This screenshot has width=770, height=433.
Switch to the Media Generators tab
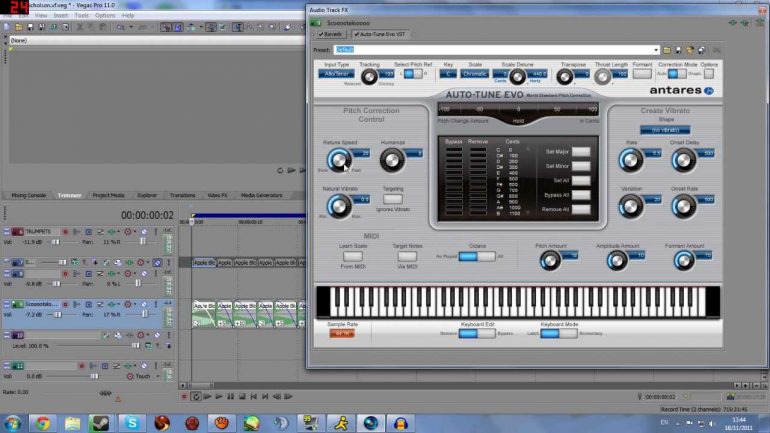(x=261, y=195)
